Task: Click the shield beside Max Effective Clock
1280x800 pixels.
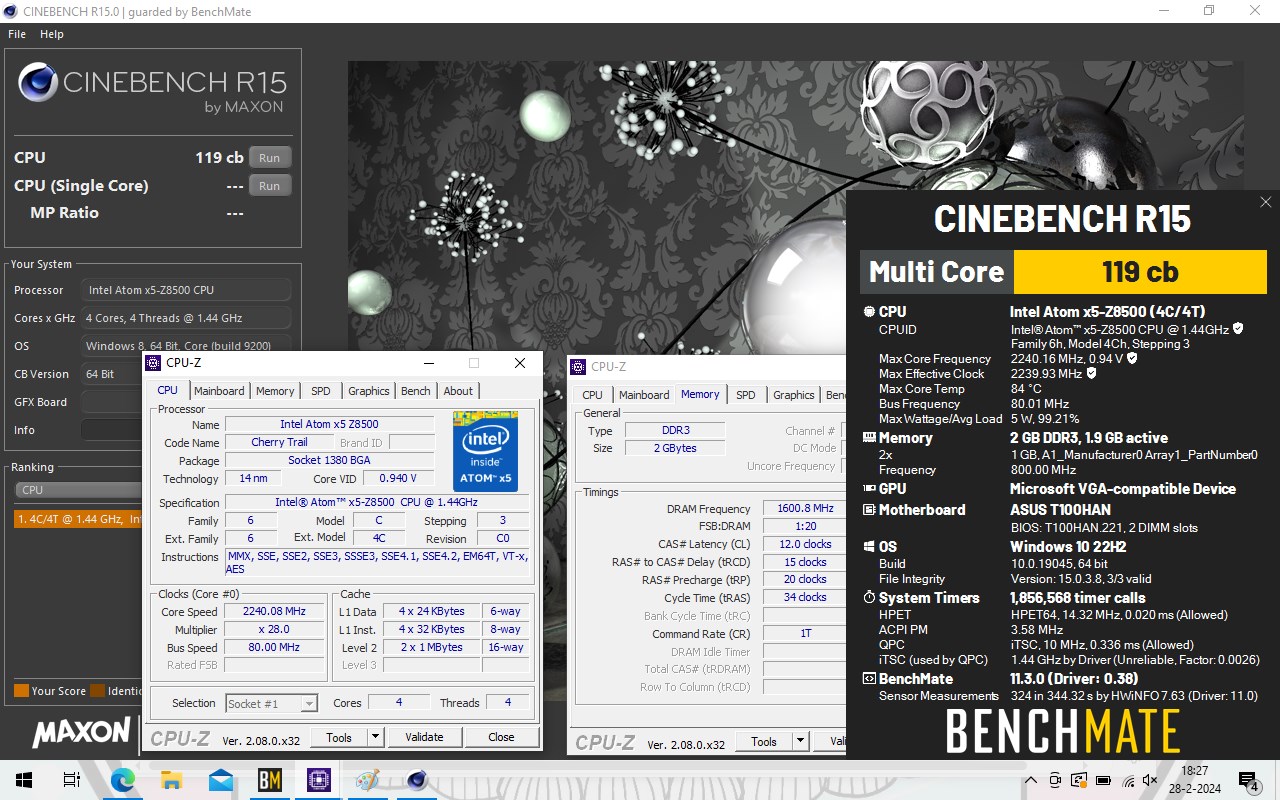Action: [x=1091, y=373]
